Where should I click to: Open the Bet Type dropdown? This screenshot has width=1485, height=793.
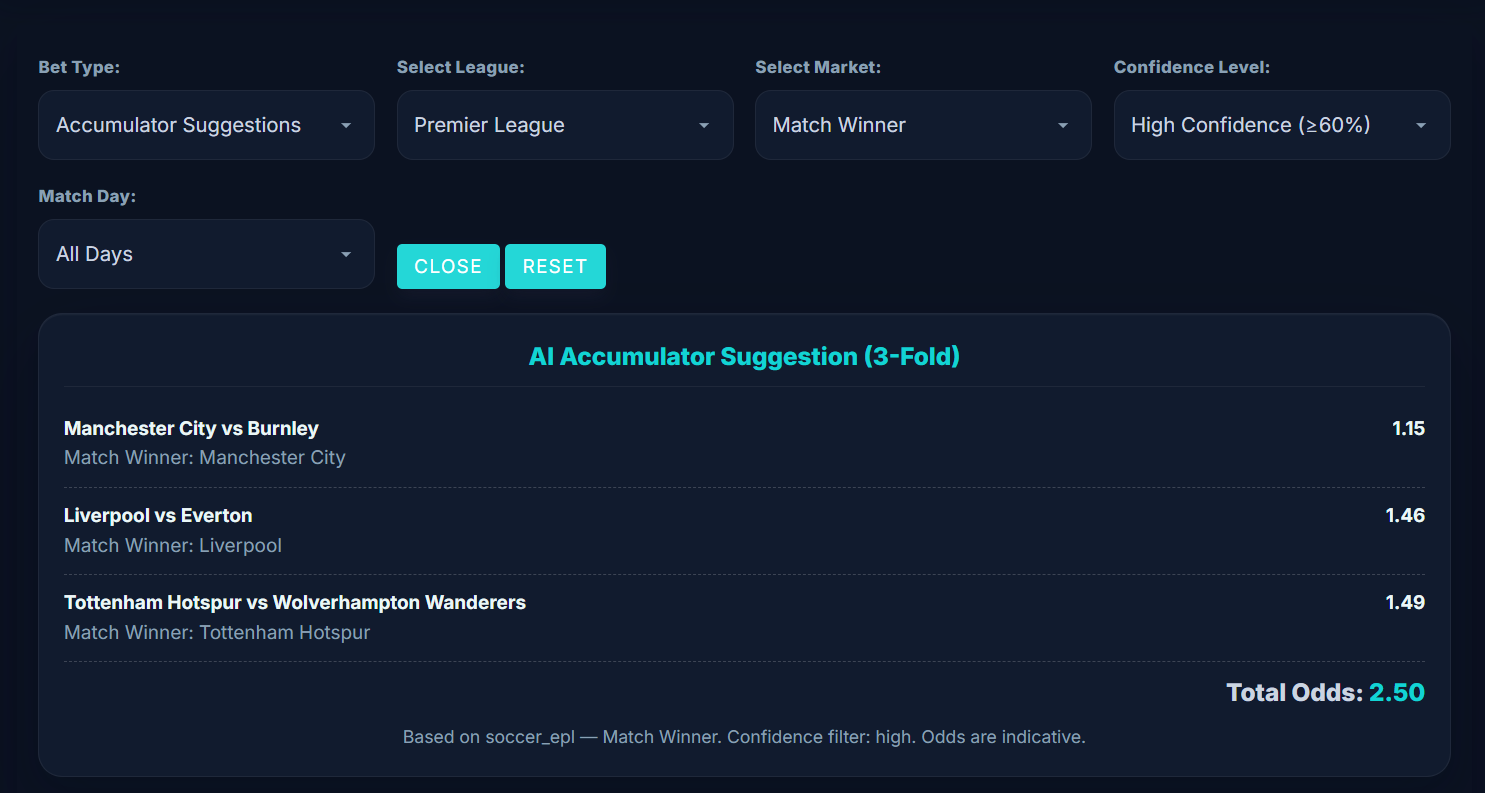coord(205,124)
